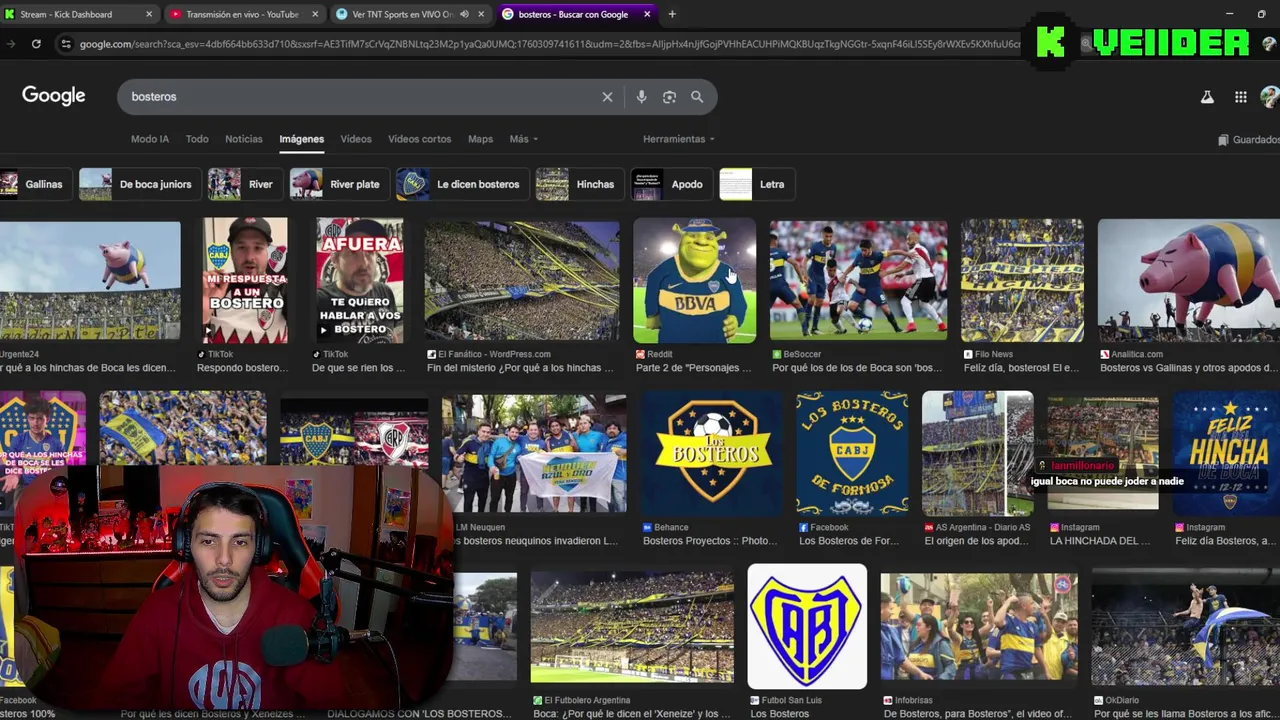Filter by Letra suggestion chip
Screen dimensions: 1280x720
point(756,184)
